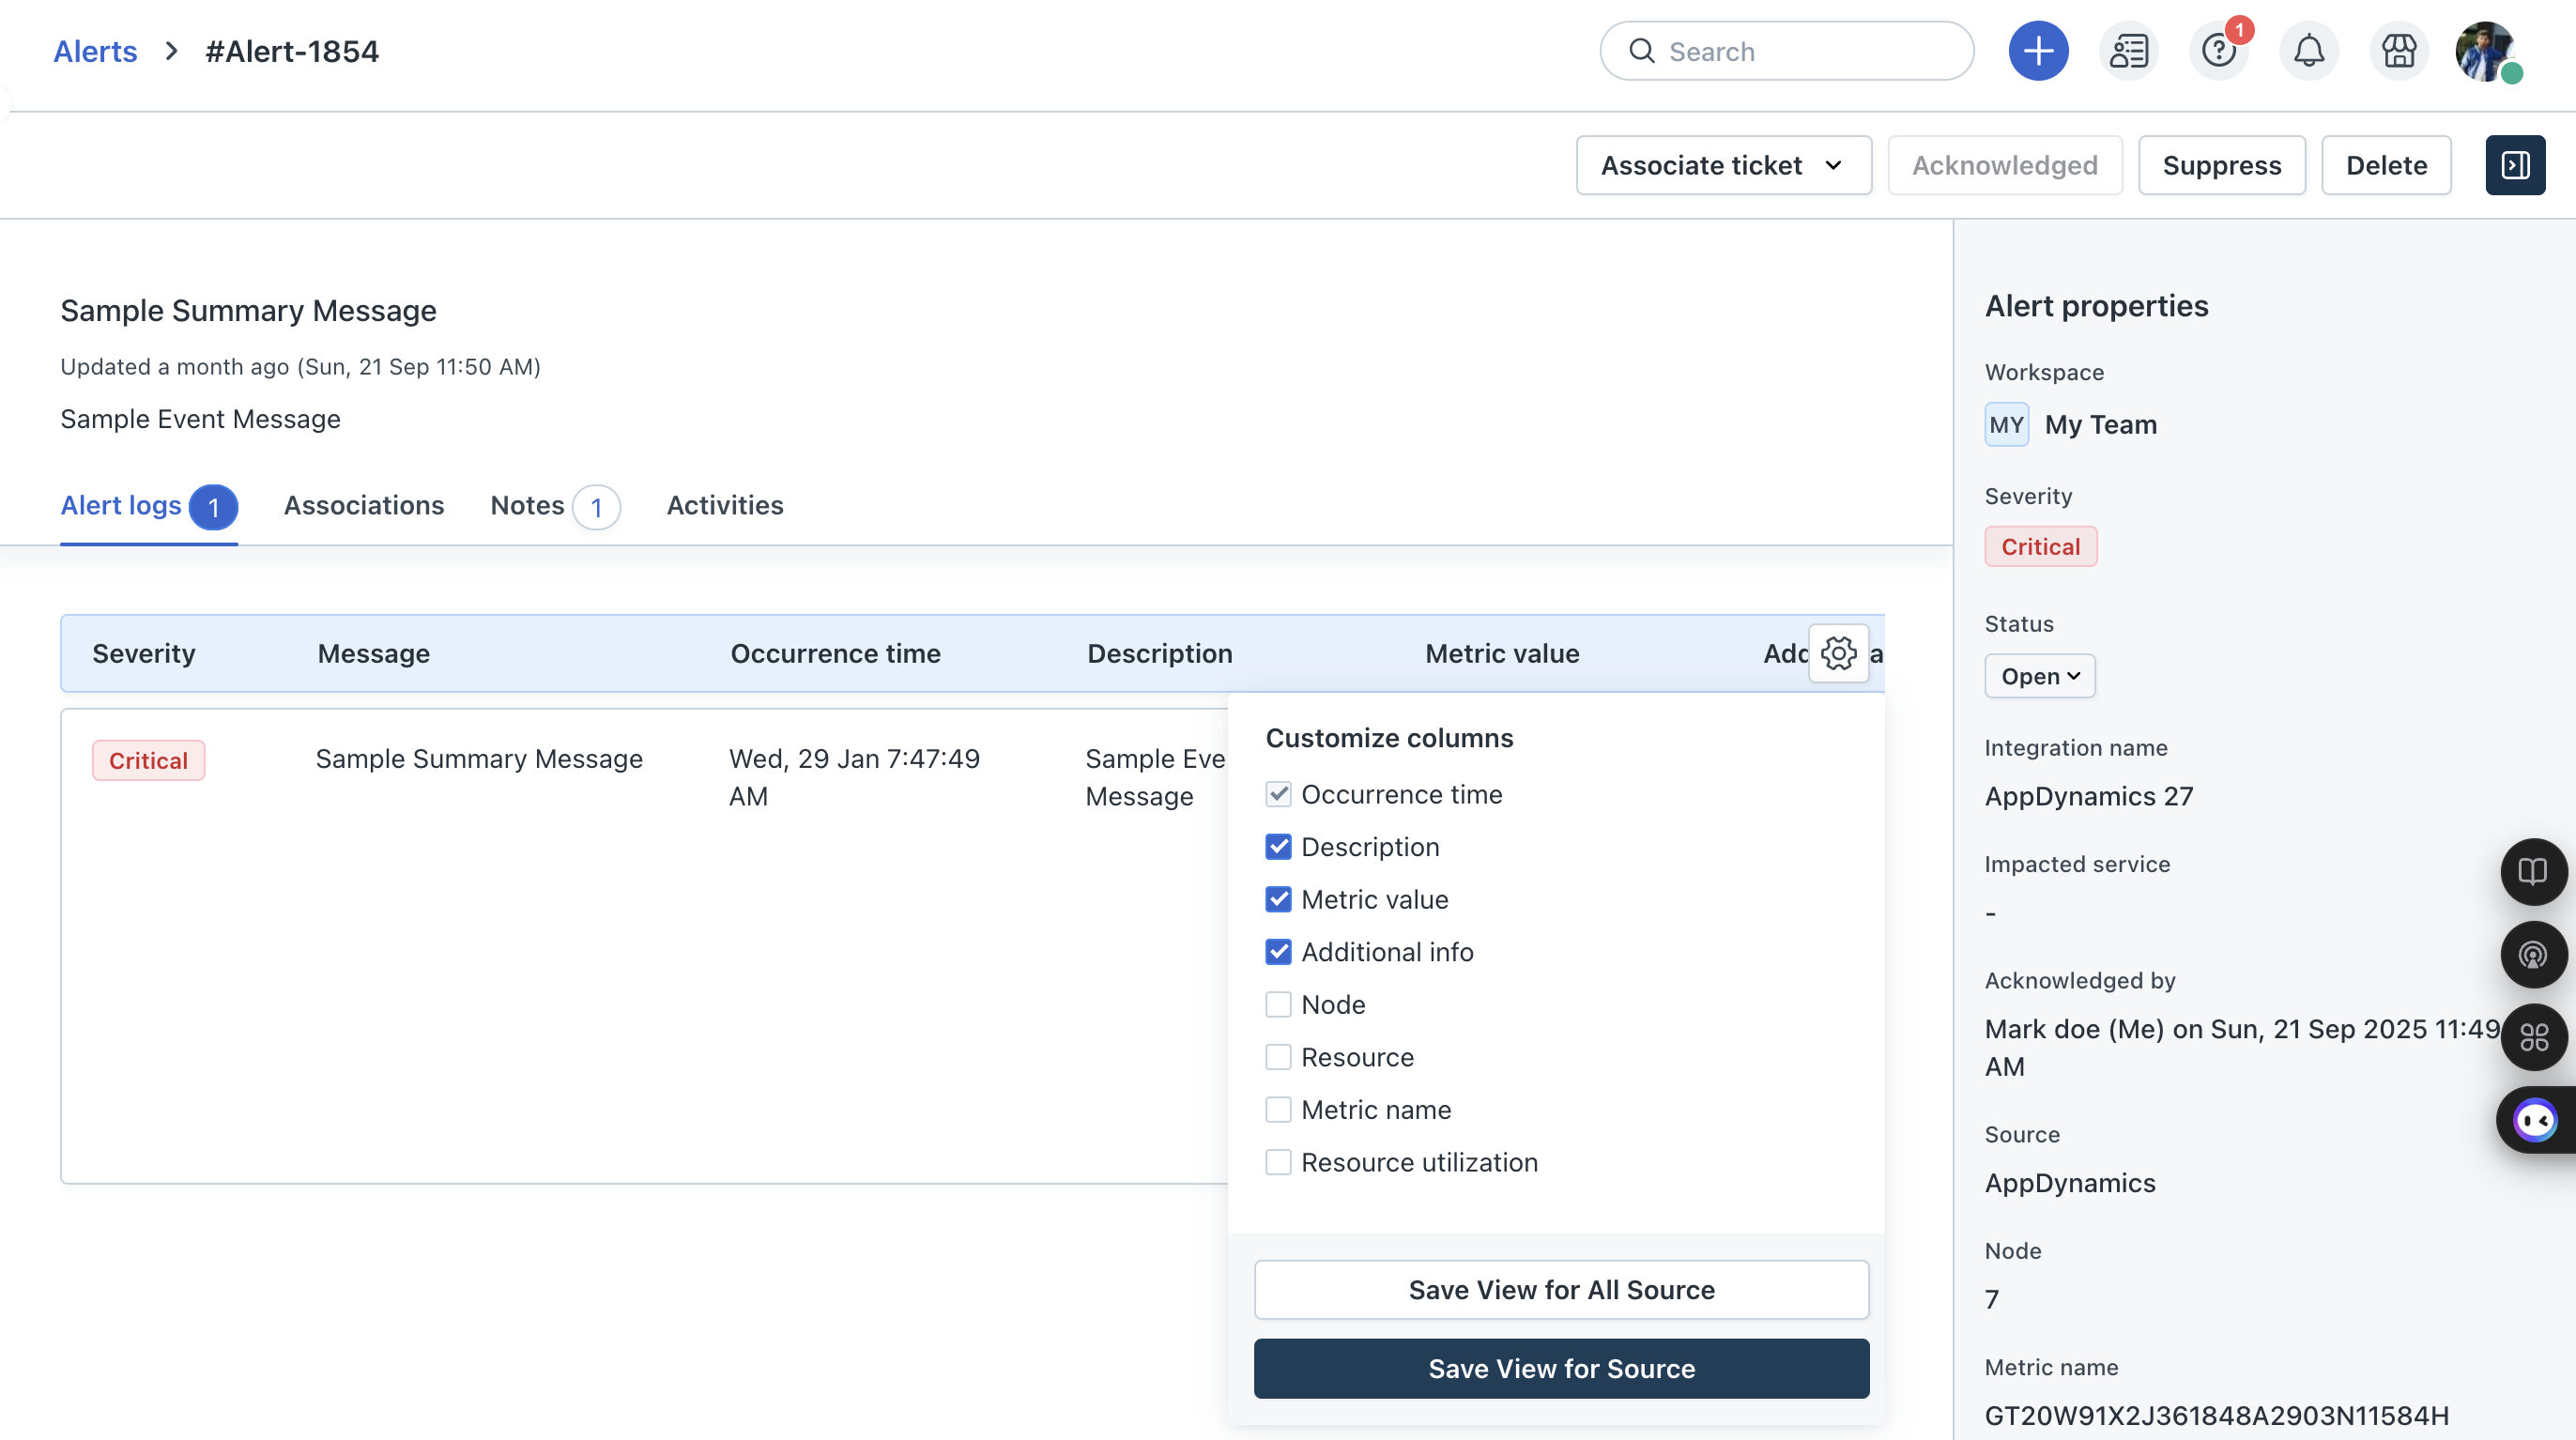Screen dimensions: 2576x1440
Task: Click the blue plus create button
Action: click(x=2038, y=51)
